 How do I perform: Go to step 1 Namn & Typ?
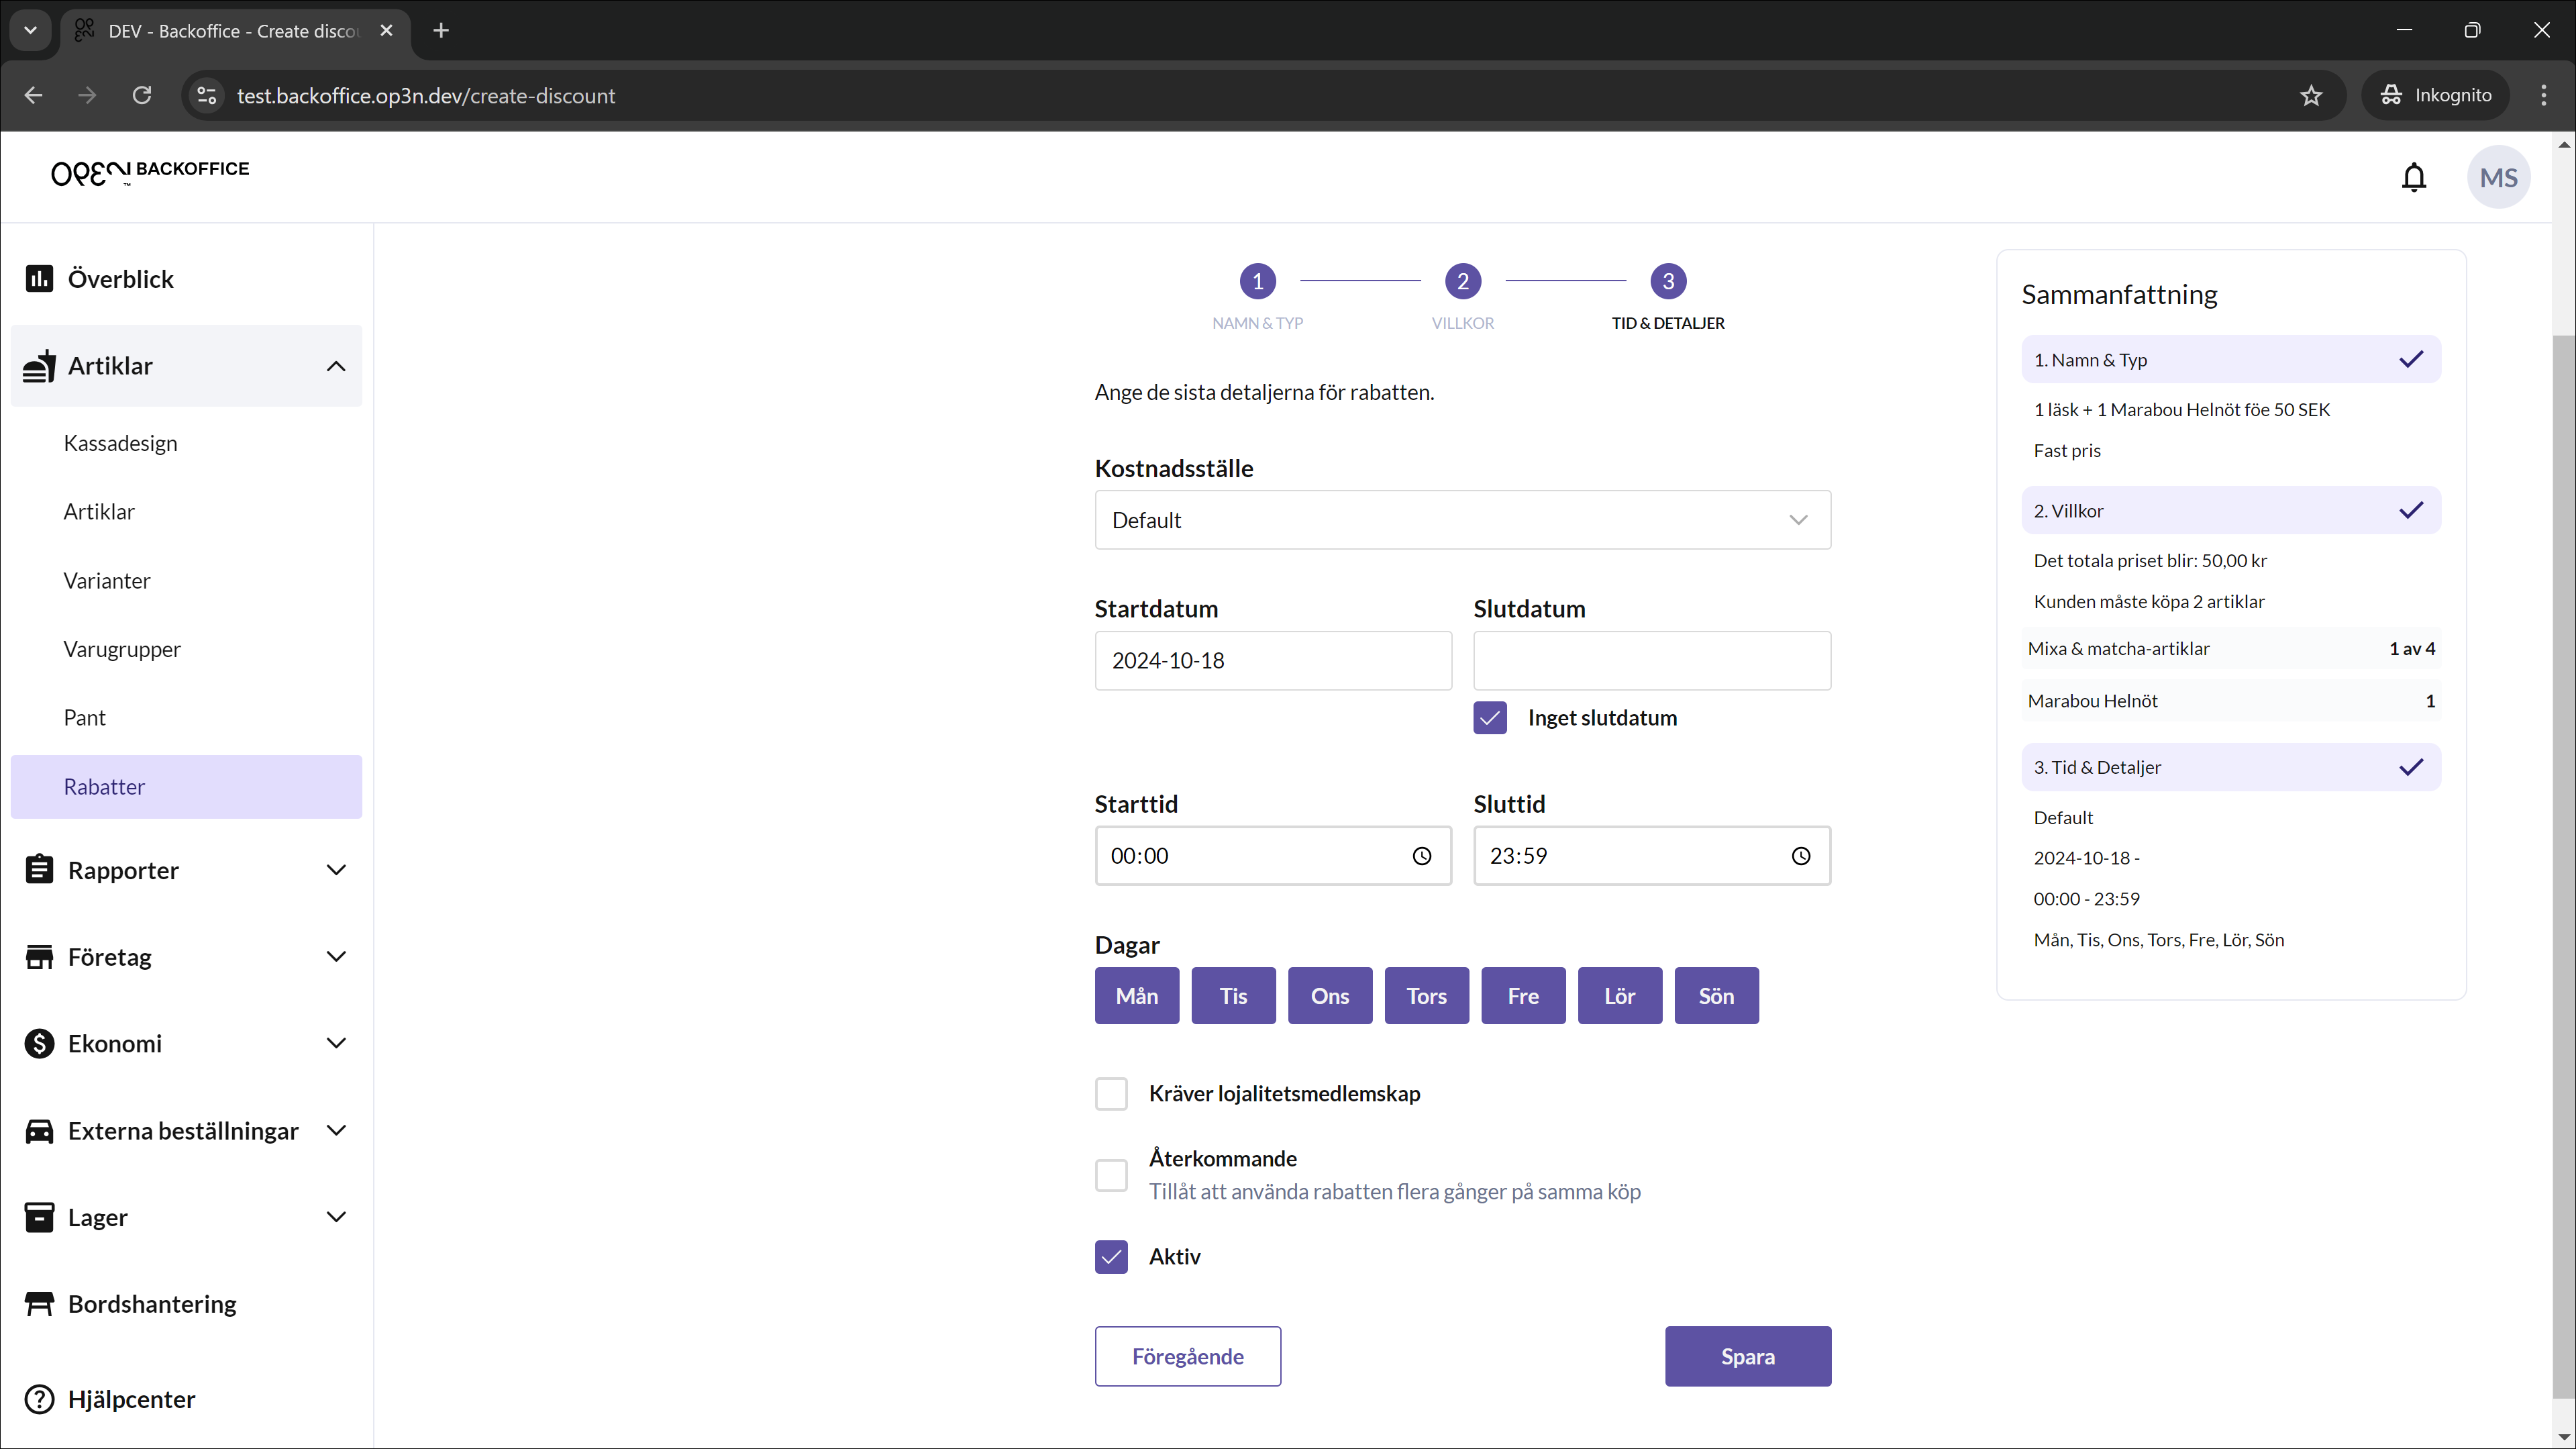tap(1257, 281)
